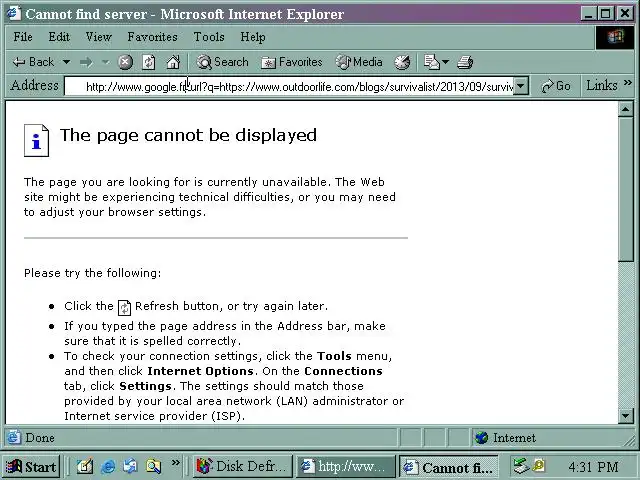The width and height of the screenshot is (640, 480).
Task: Click the Start button
Action: click(31, 467)
